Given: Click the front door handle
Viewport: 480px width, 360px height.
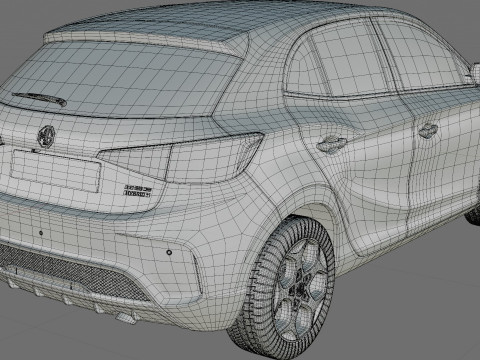Looking at the screenshot, I should click(428, 131).
